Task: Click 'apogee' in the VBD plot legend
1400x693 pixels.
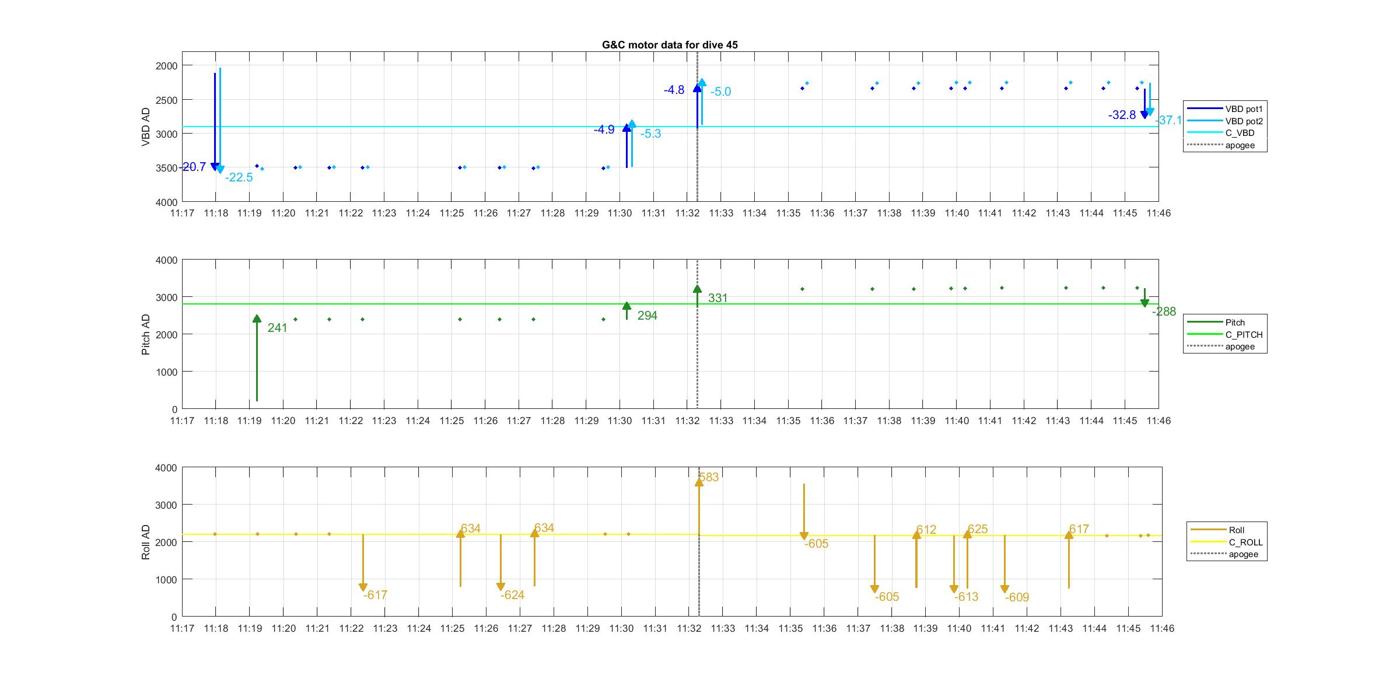Action: pyautogui.click(x=1221, y=145)
